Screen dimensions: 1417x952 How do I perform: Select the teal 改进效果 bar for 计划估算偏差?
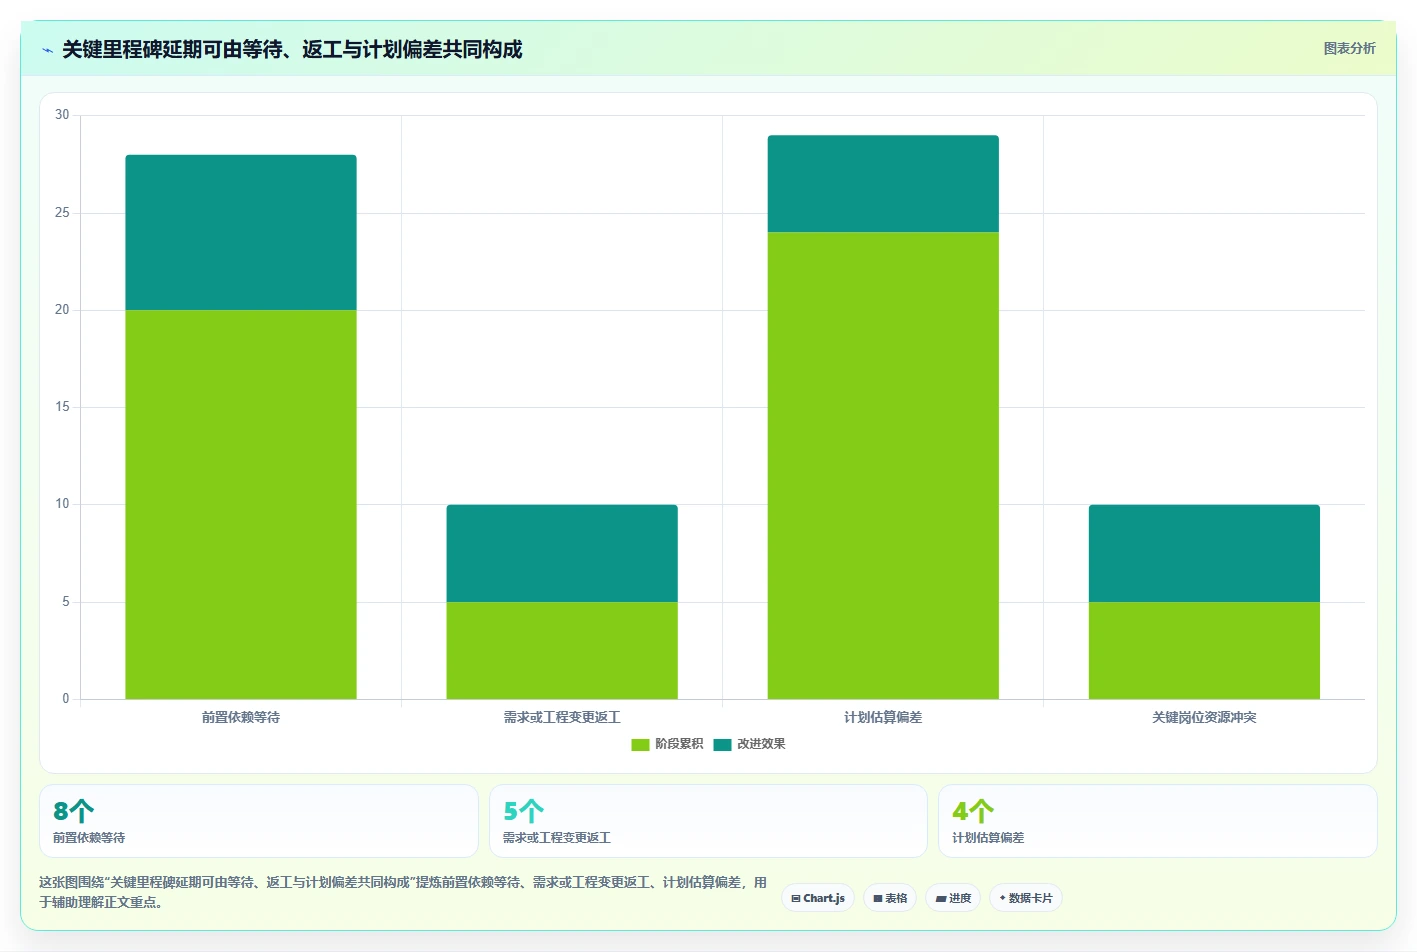883,184
